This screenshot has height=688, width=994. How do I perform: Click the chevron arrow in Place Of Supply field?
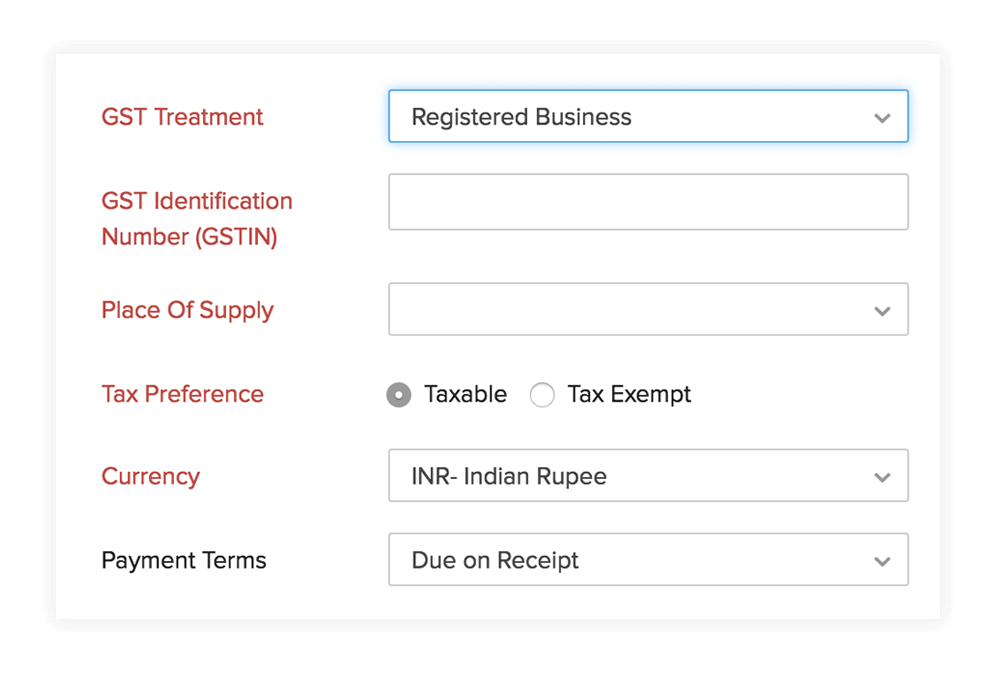(882, 311)
